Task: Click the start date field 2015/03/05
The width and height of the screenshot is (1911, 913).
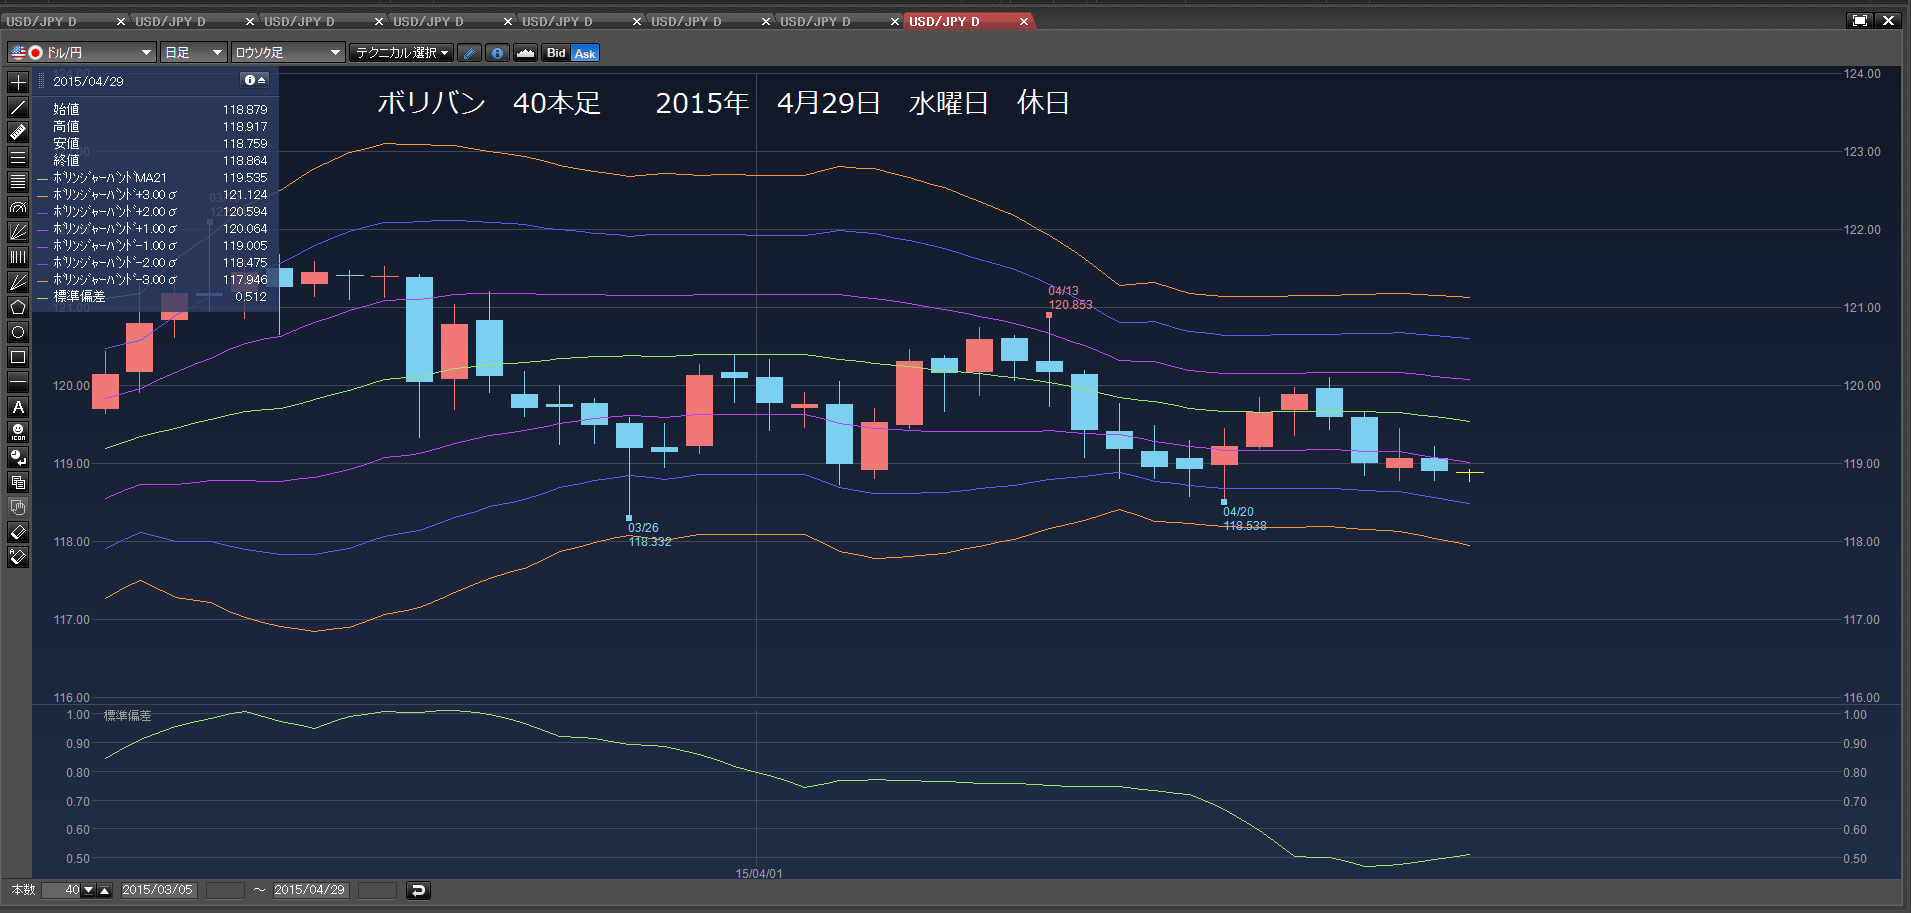Action: click(158, 890)
